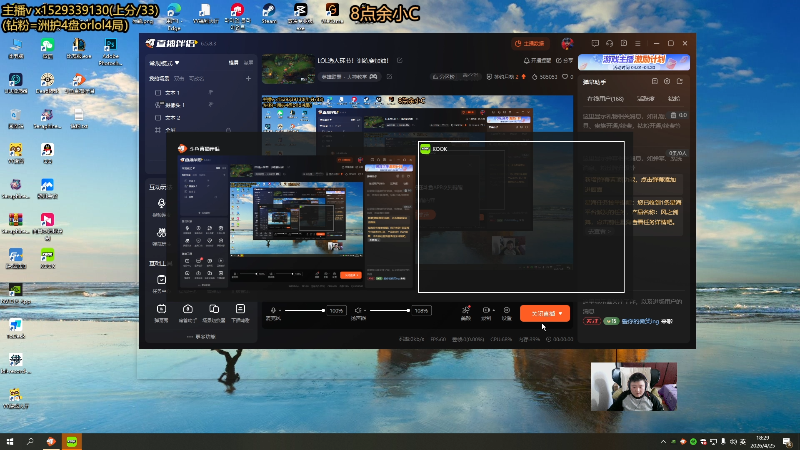800x450 pixels.
Task: Edit the stream title with pencil icon
Action: pos(399,60)
